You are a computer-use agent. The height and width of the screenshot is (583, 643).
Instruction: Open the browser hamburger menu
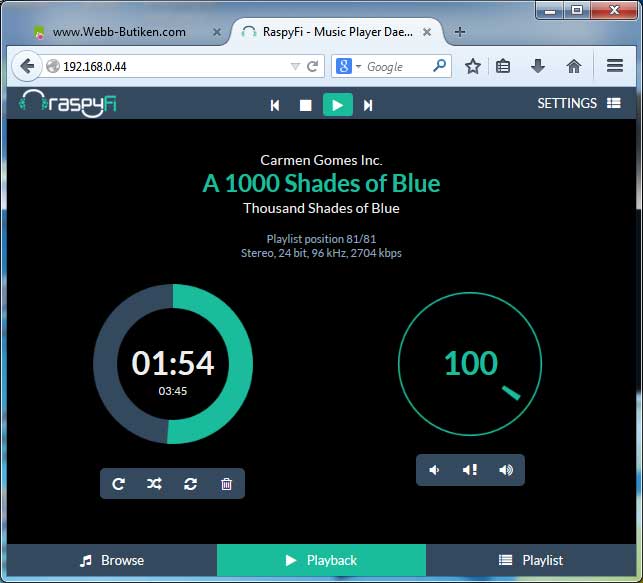615,66
